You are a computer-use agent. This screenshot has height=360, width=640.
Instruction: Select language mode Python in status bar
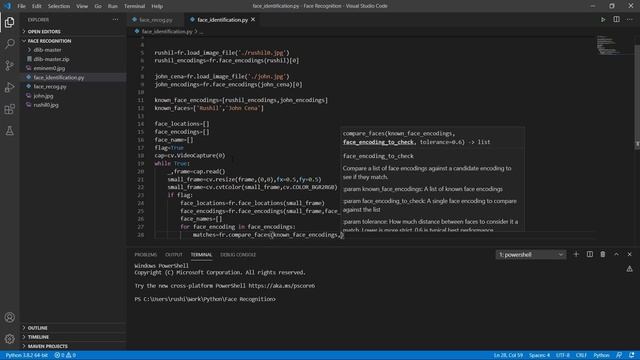(x=601, y=356)
